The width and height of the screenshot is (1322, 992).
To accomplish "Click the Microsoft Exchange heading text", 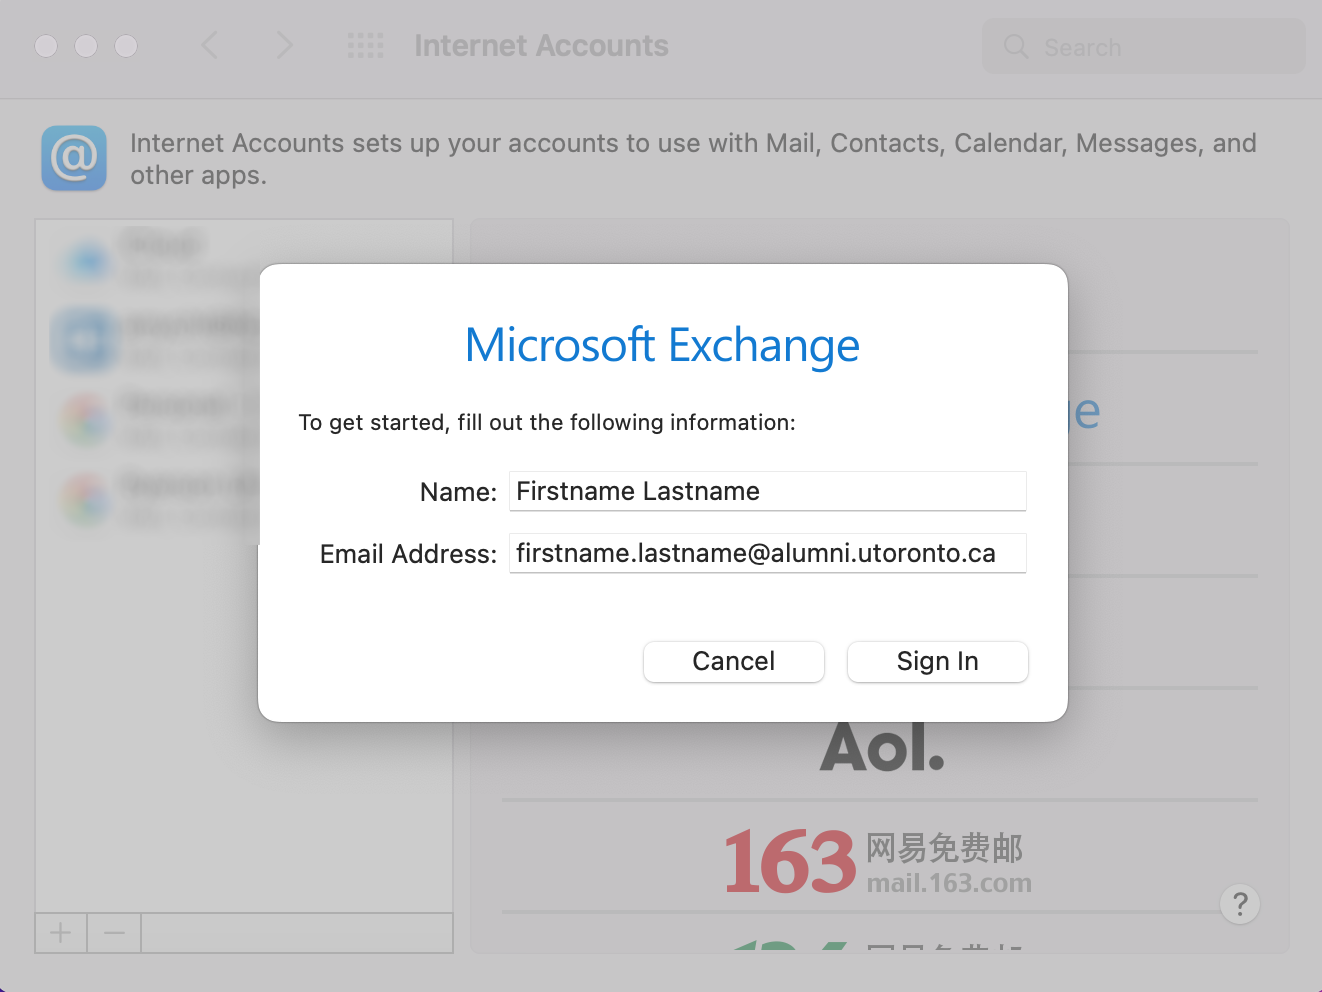I will click(x=662, y=346).
